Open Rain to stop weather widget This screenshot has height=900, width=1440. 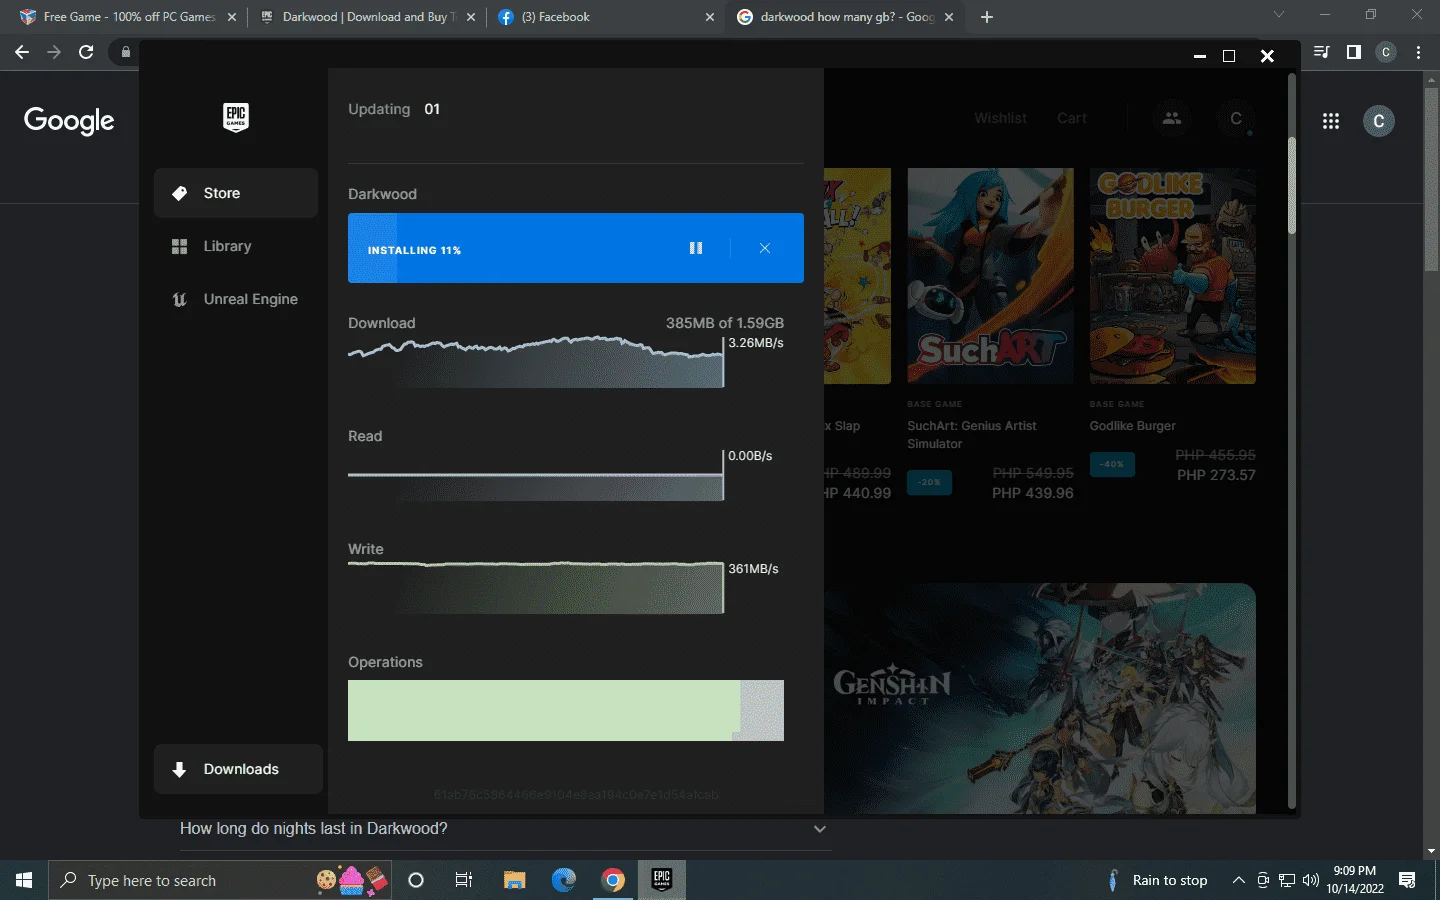point(1158,880)
